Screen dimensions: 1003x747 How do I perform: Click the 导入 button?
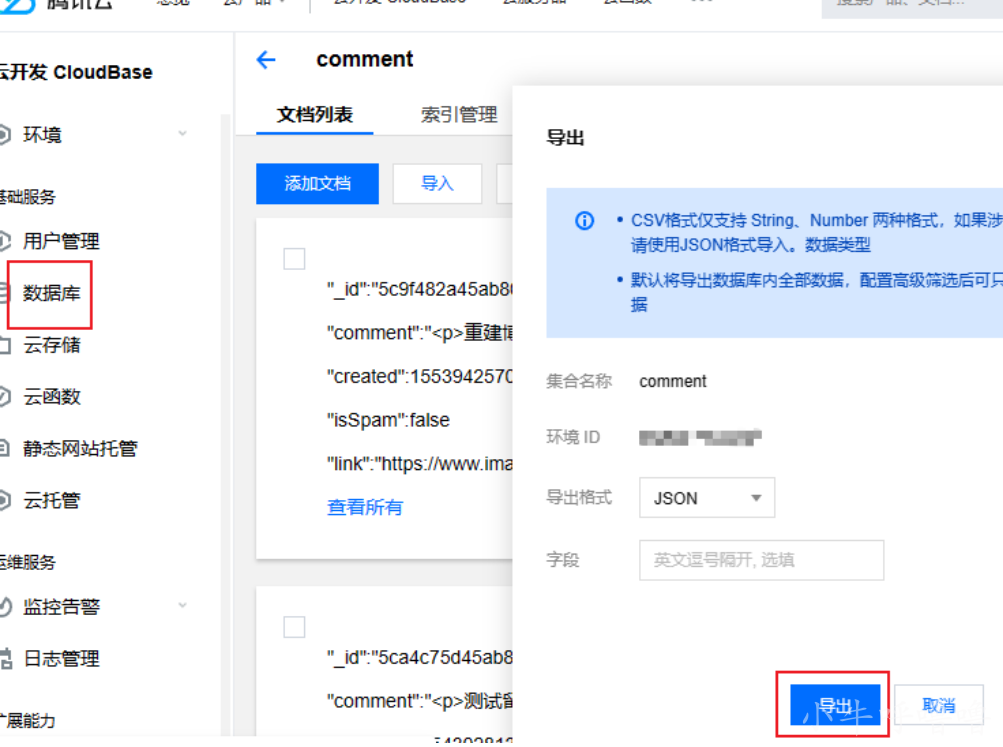point(437,184)
